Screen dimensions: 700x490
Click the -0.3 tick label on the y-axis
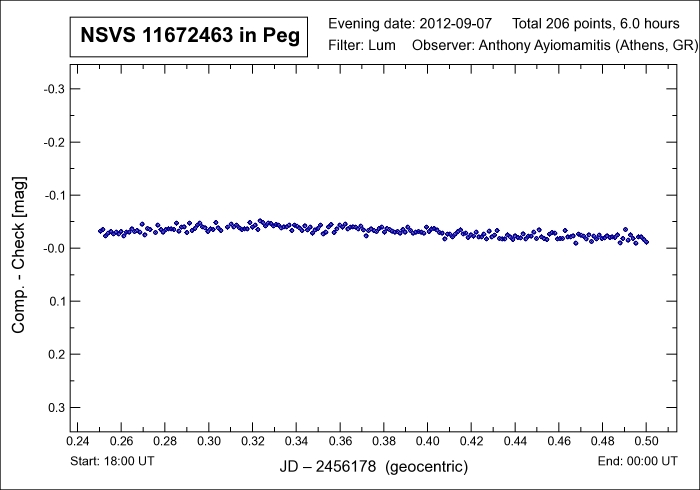55,89
